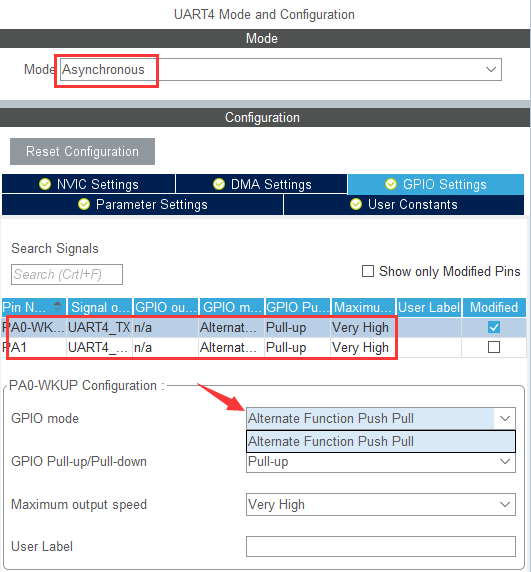Select the PA1 pin row
Screen dimensions: 531x572
pos(263,347)
